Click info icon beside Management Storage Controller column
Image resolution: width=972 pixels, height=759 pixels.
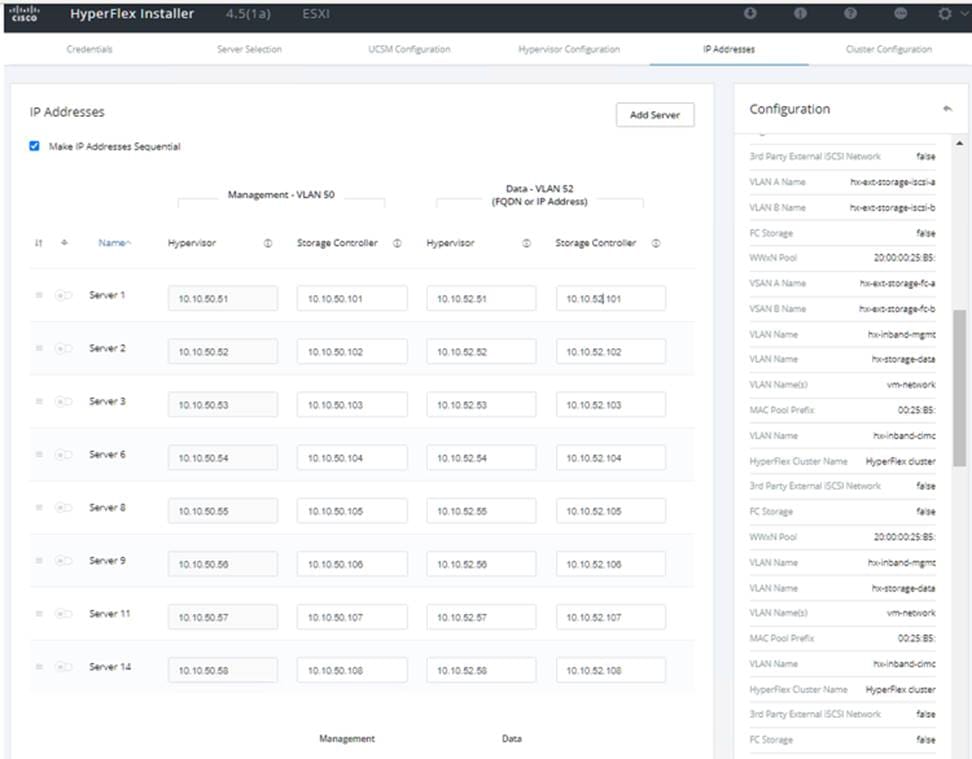click(397, 243)
